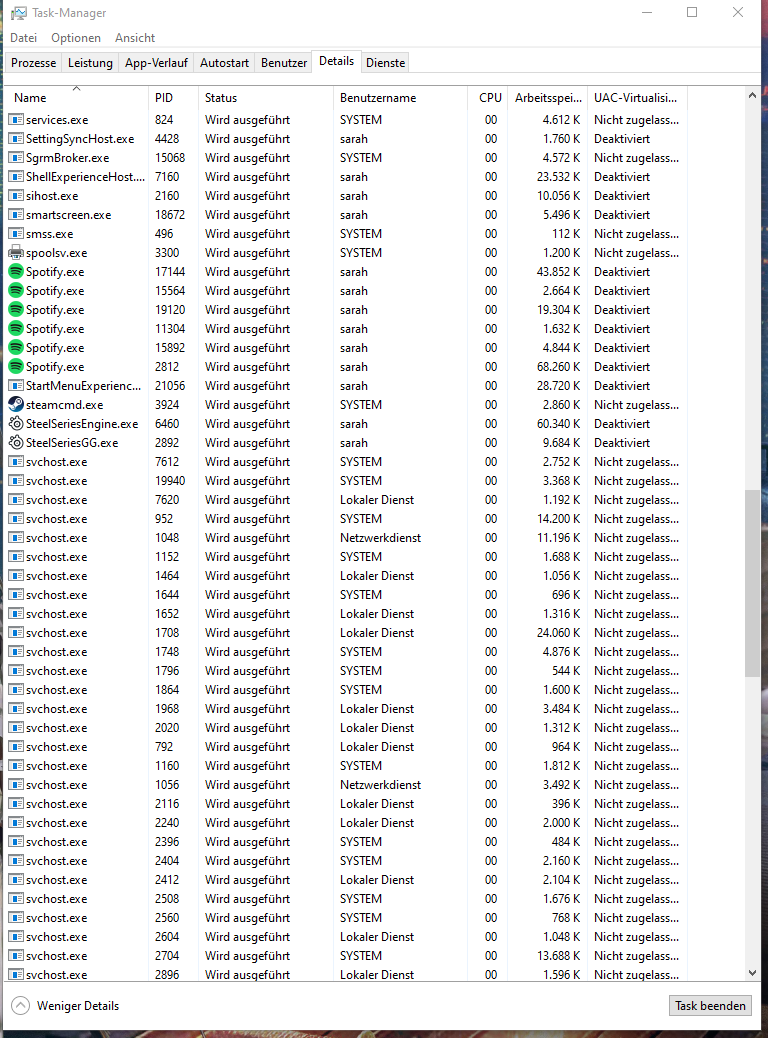Viewport: 768px width, 1038px height.
Task: Click the SteelSeriesGG.exe icon
Action: 16,443
